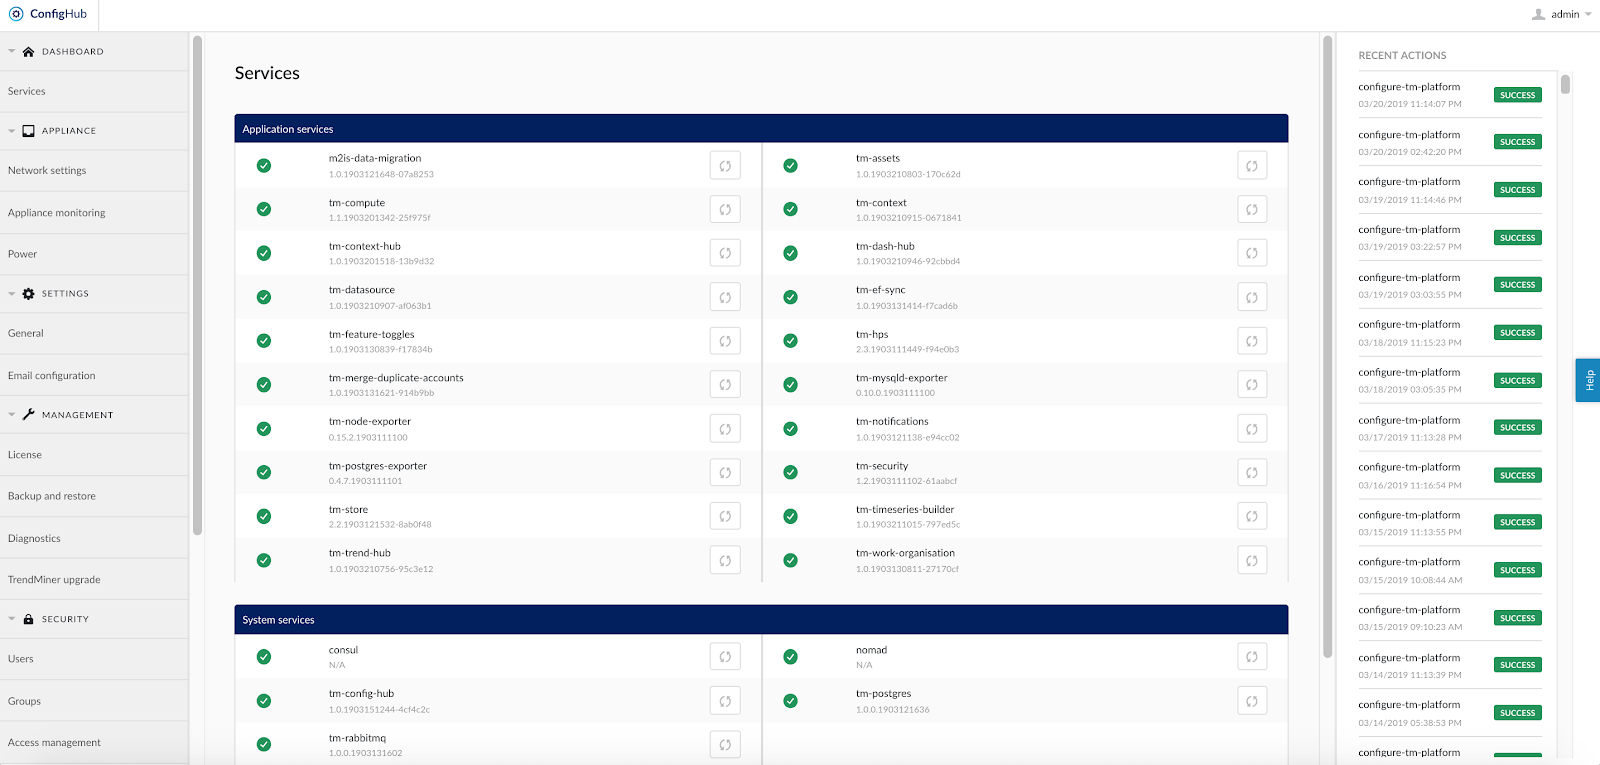Open TrendMiner upgrade page
1600x765 pixels.
coord(94,580)
